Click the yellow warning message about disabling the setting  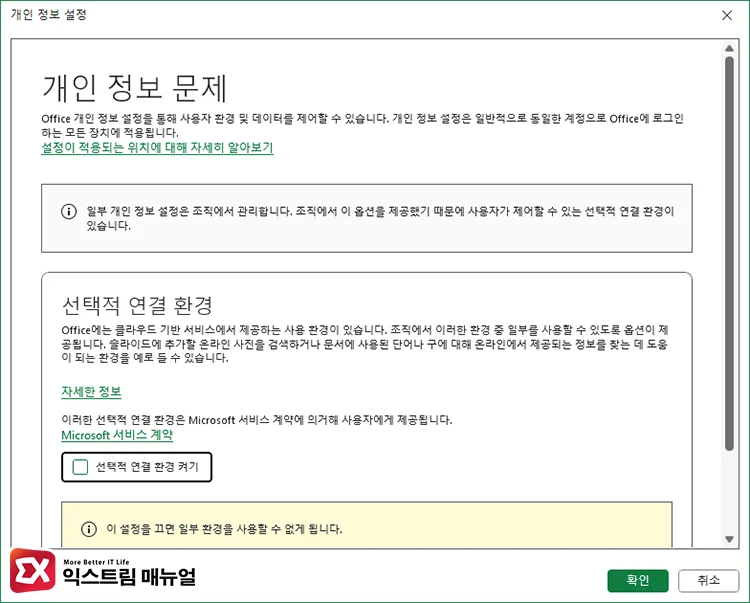(224, 528)
